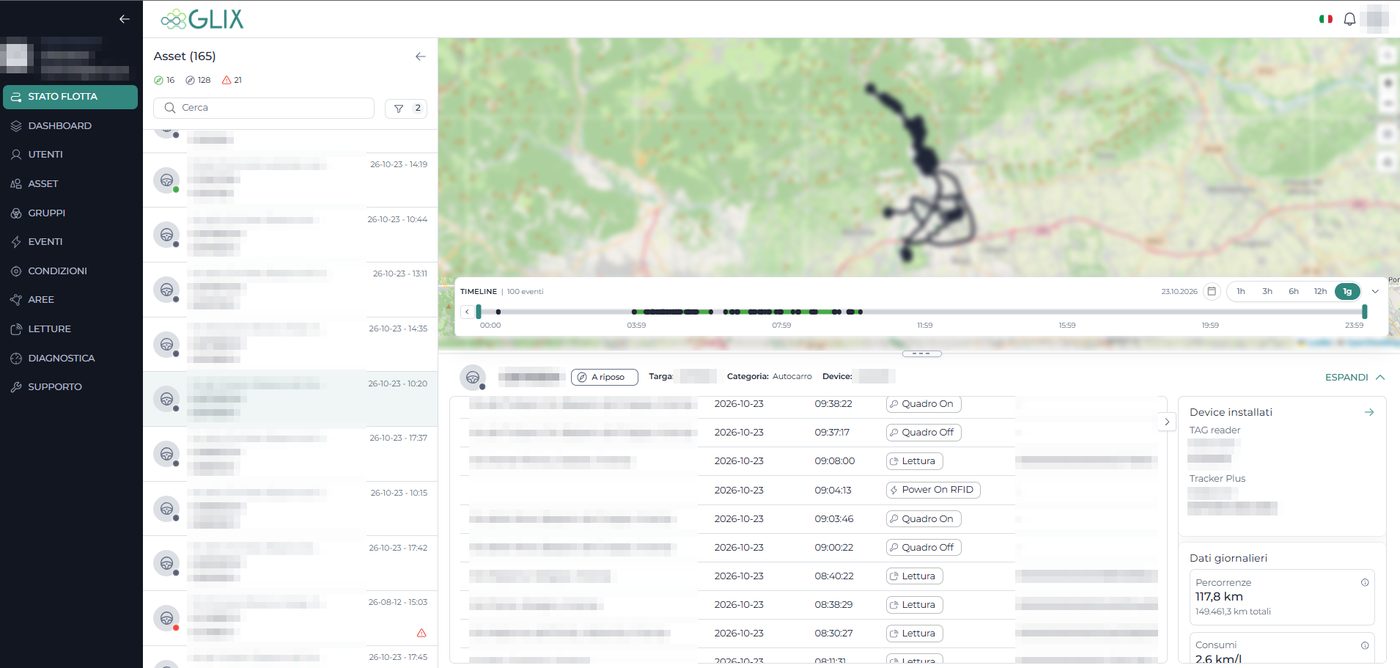Set timeline range to 1h

[1241, 291]
